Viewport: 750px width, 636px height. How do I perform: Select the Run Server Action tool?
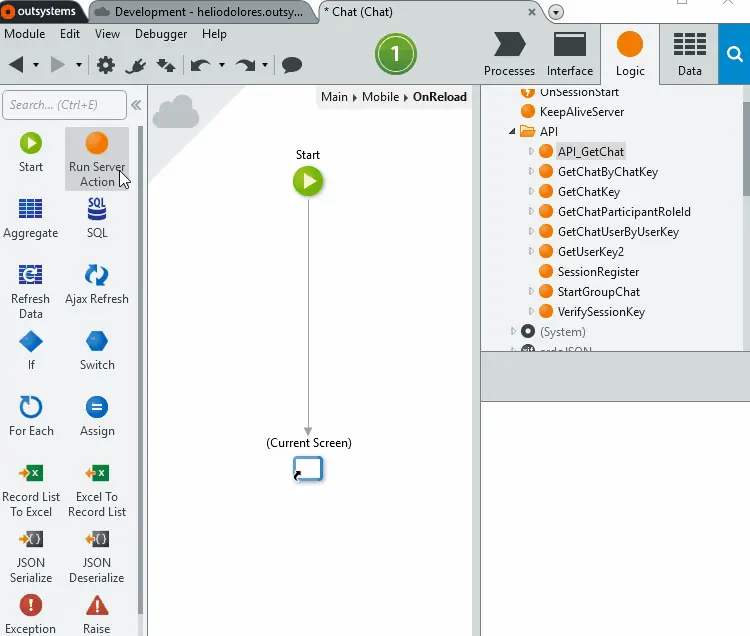[x=97, y=159]
